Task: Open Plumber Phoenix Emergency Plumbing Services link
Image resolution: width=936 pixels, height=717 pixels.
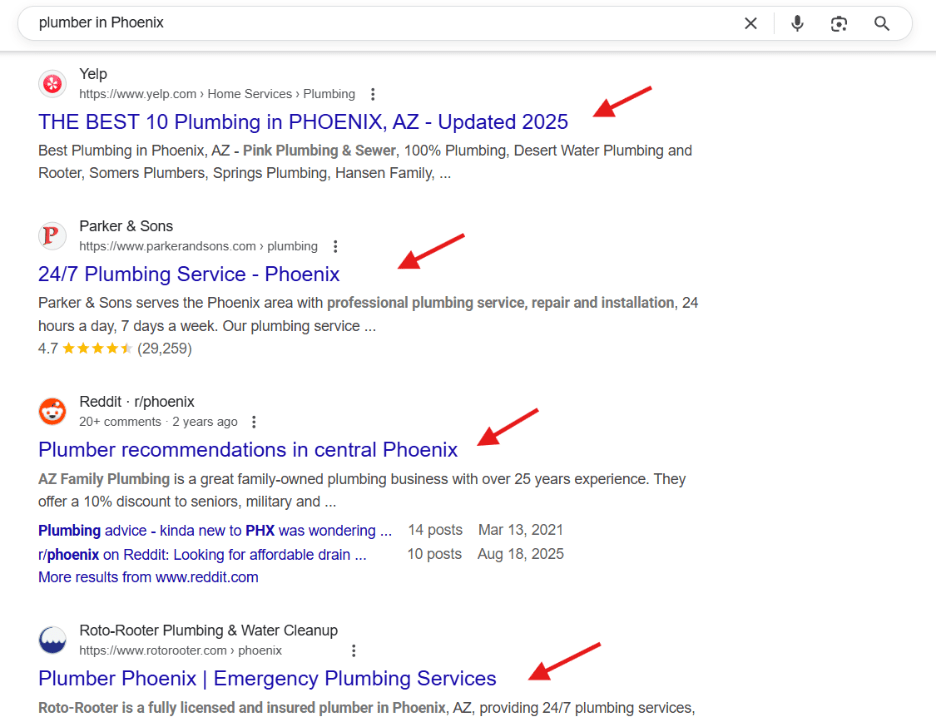Action: point(267,678)
